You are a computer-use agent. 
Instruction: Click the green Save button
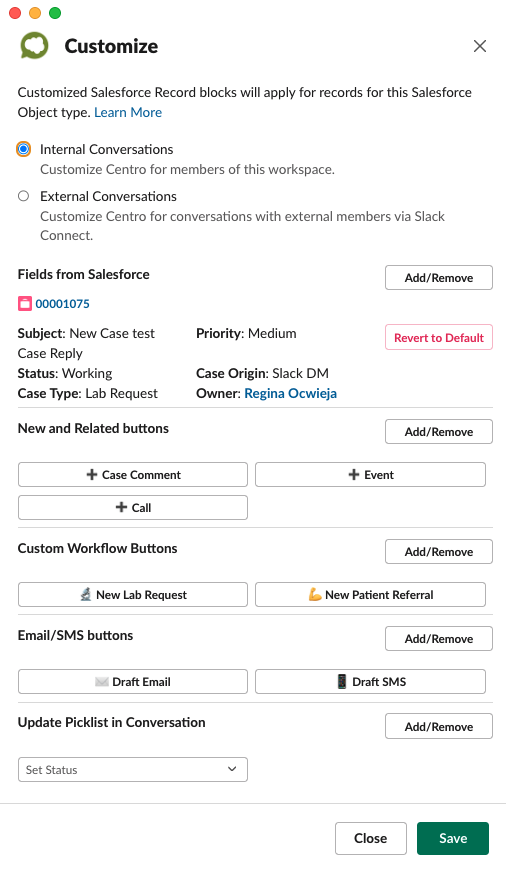pos(453,838)
